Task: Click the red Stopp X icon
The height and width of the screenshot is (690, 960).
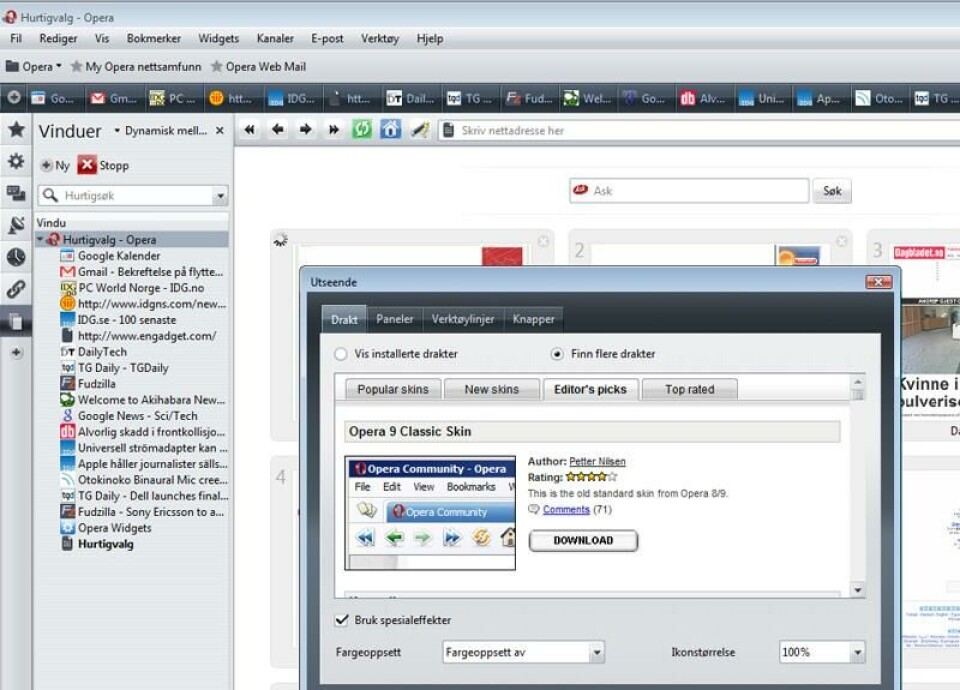Action: click(87, 165)
